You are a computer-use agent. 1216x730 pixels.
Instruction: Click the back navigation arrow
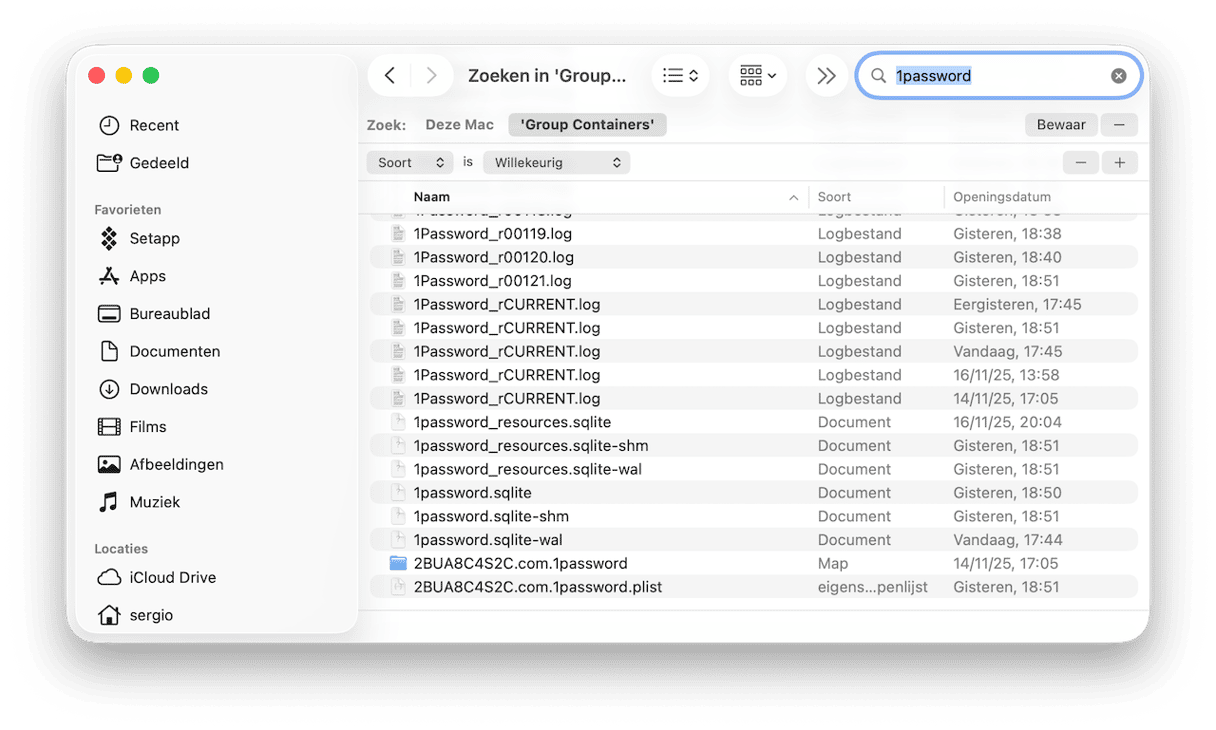390,76
